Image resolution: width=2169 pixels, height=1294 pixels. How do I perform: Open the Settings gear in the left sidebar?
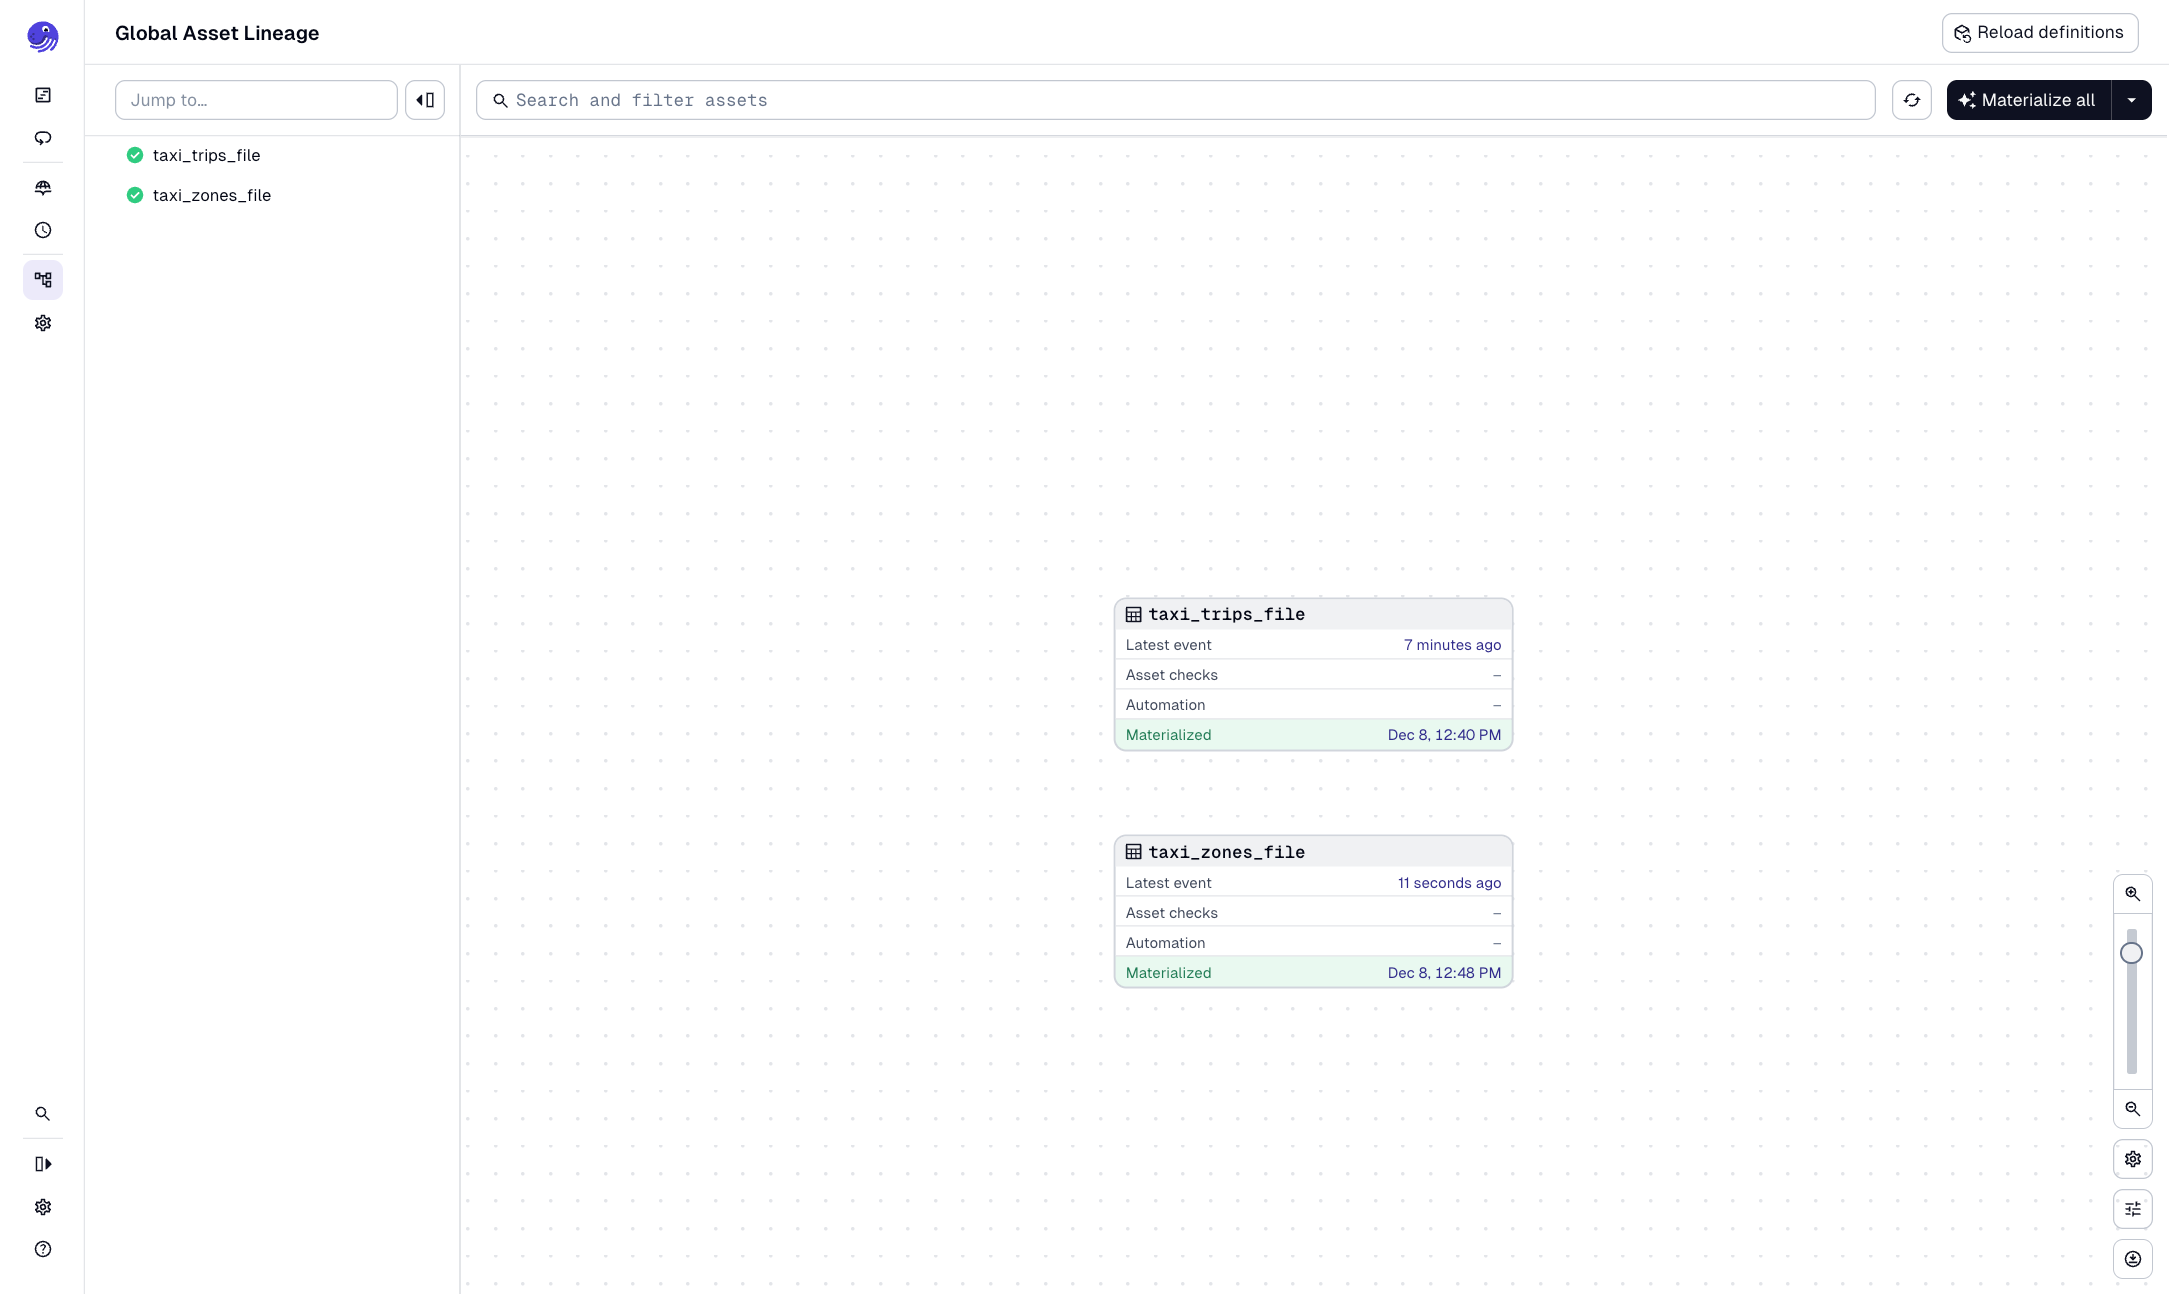pos(42,323)
